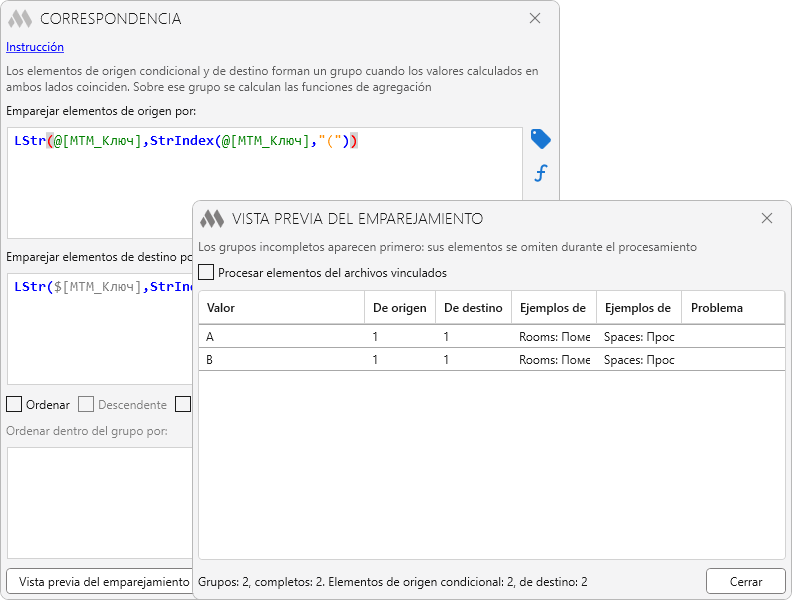The width and height of the screenshot is (792, 600).
Task: Close the Correspondencia dialog
Action: coord(535,19)
